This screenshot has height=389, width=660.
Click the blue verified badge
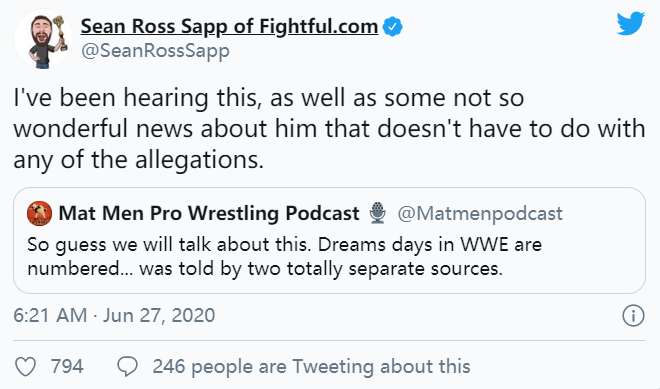(392, 27)
